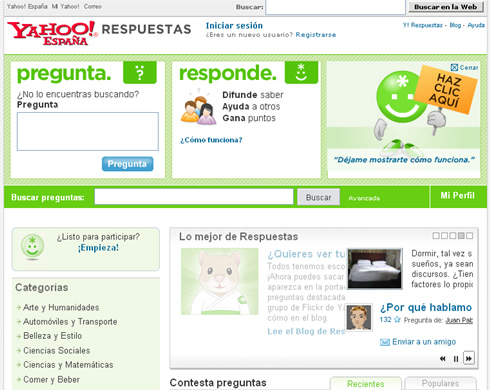490x390 pixels.
Task: Open the ¿Cómo funciona? link
Action: coord(211,140)
